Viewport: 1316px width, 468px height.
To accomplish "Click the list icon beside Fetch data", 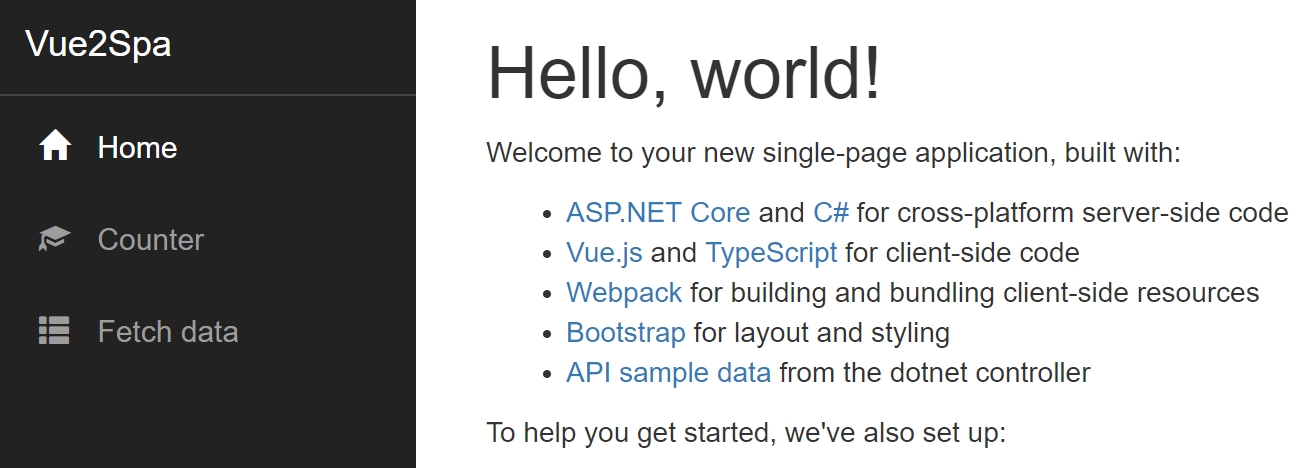I will coord(54,331).
